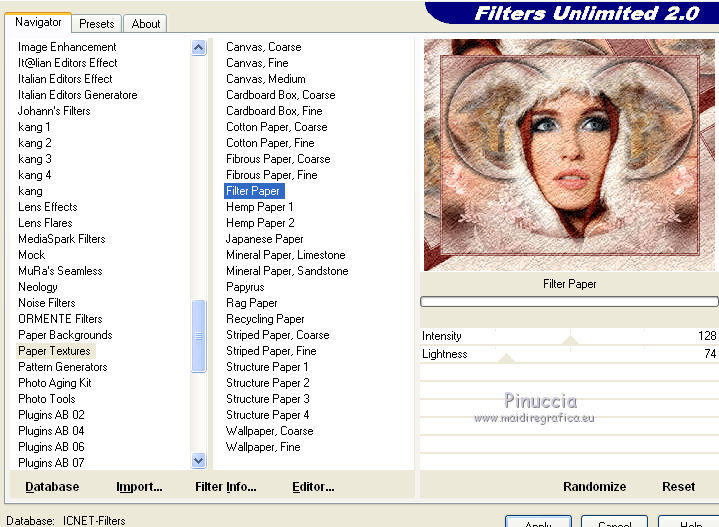
Task: Select Mock category
Action: [x=31, y=255]
